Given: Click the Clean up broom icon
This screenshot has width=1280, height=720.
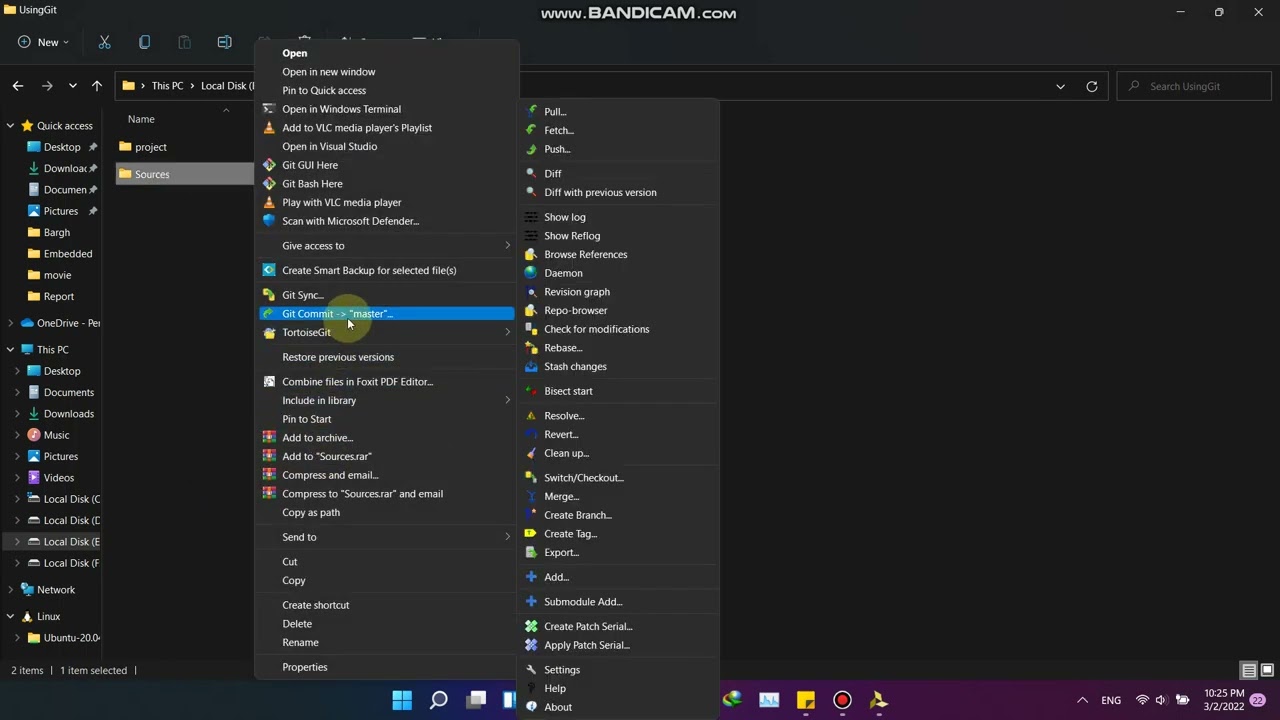Looking at the screenshot, I should [x=532, y=453].
